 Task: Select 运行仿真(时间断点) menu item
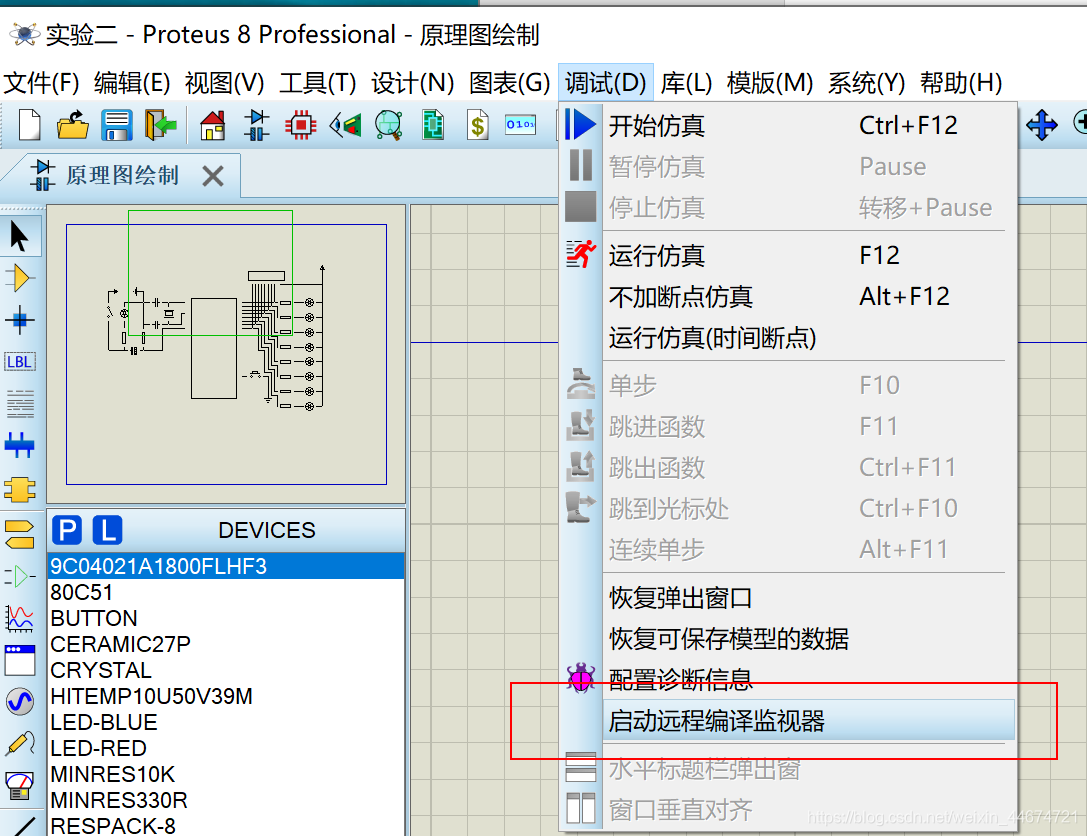tap(790, 338)
